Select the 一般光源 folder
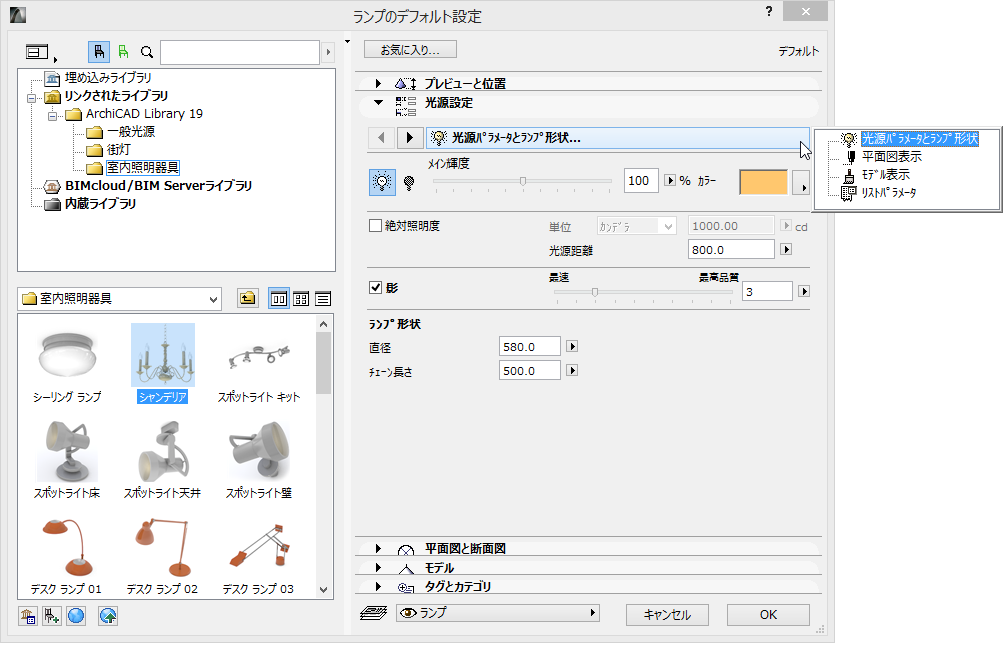This screenshot has height=646, width=1005. (131, 131)
